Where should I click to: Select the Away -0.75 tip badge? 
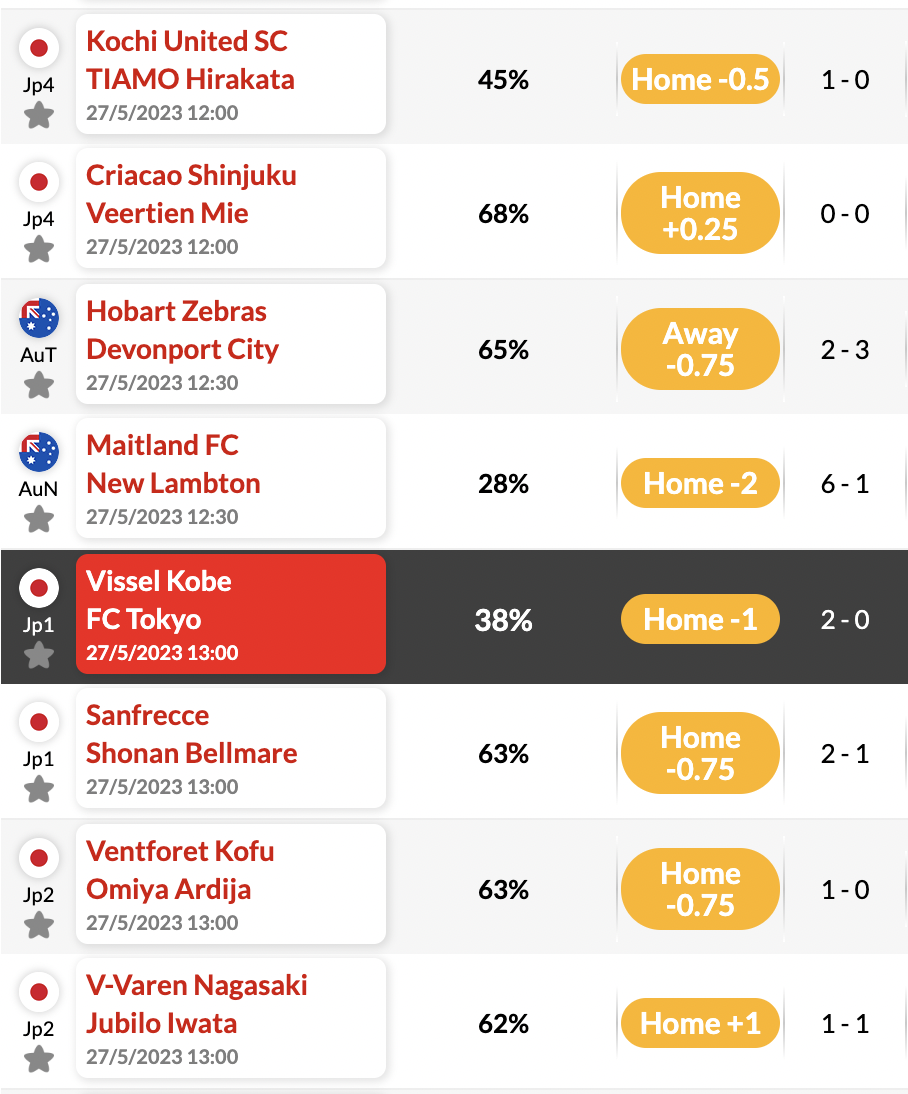700,349
